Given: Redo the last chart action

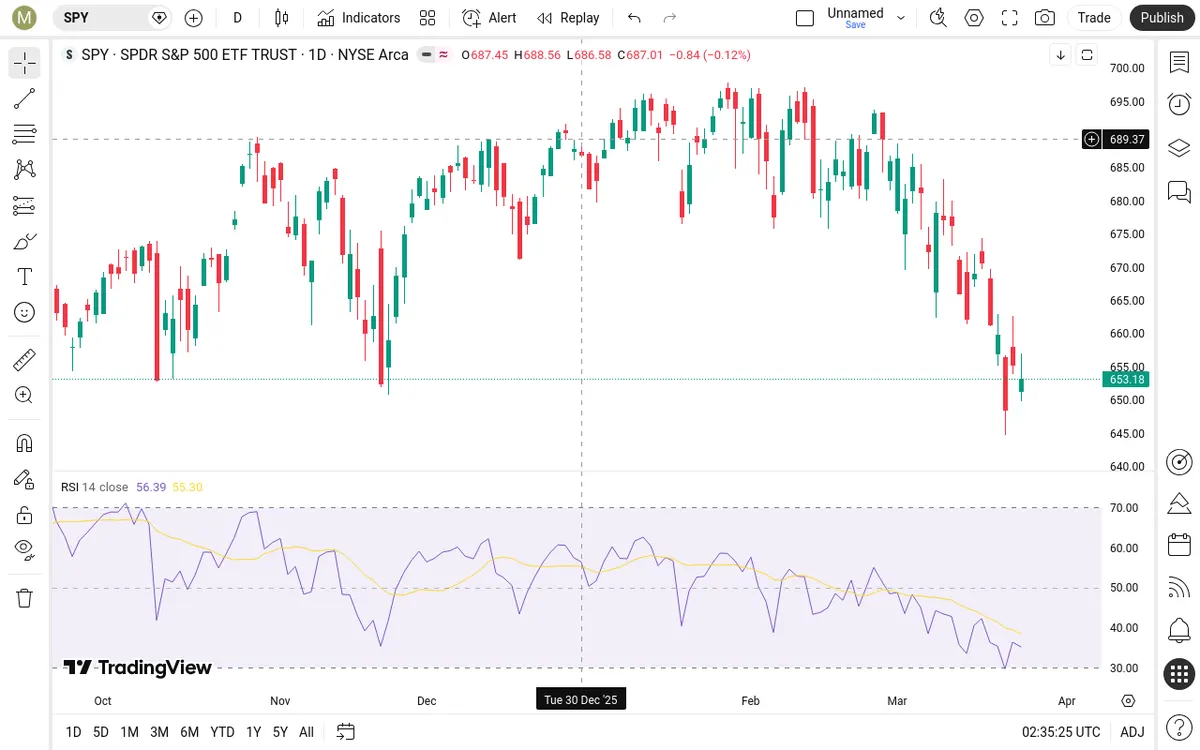Looking at the screenshot, I should (670, 17).
